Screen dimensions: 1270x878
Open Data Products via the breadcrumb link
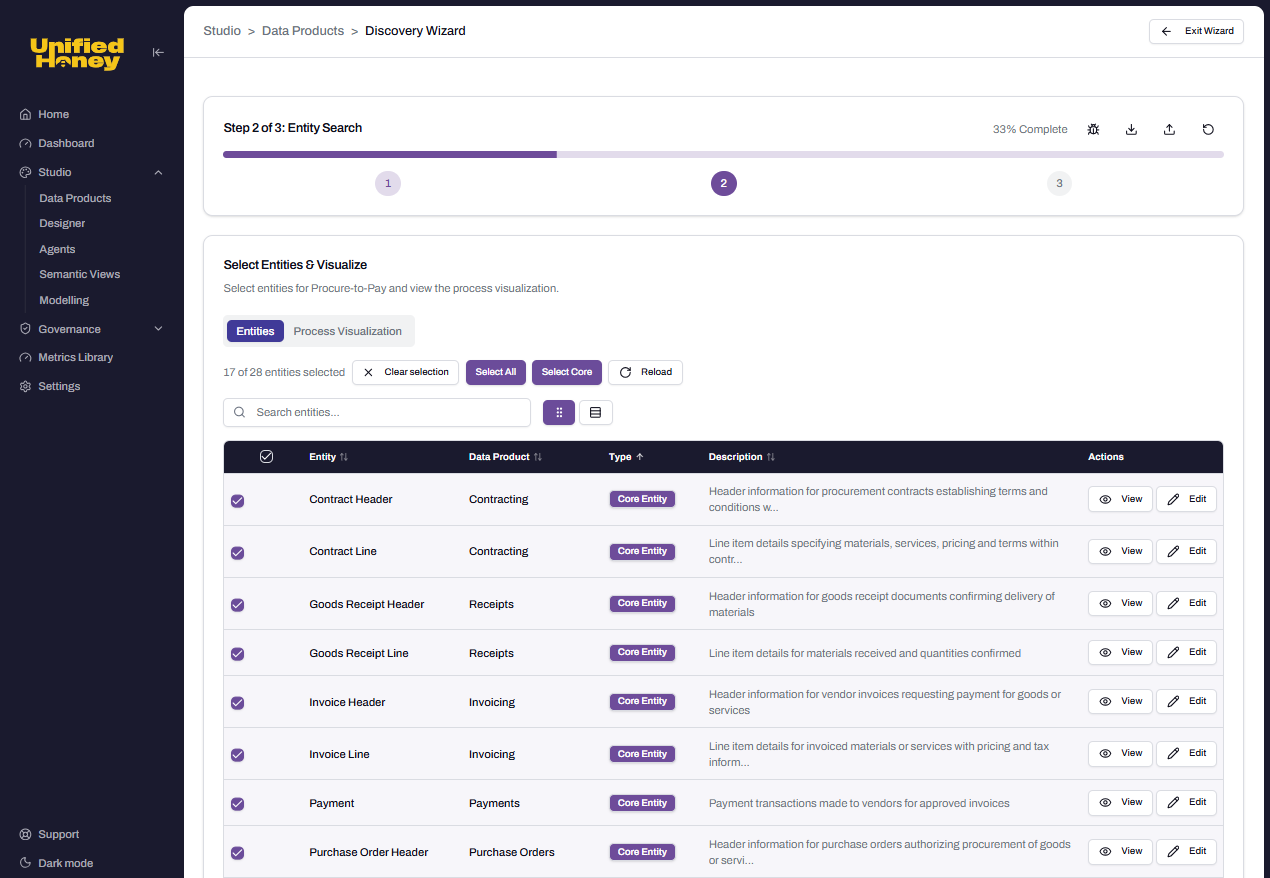point(302,30)
